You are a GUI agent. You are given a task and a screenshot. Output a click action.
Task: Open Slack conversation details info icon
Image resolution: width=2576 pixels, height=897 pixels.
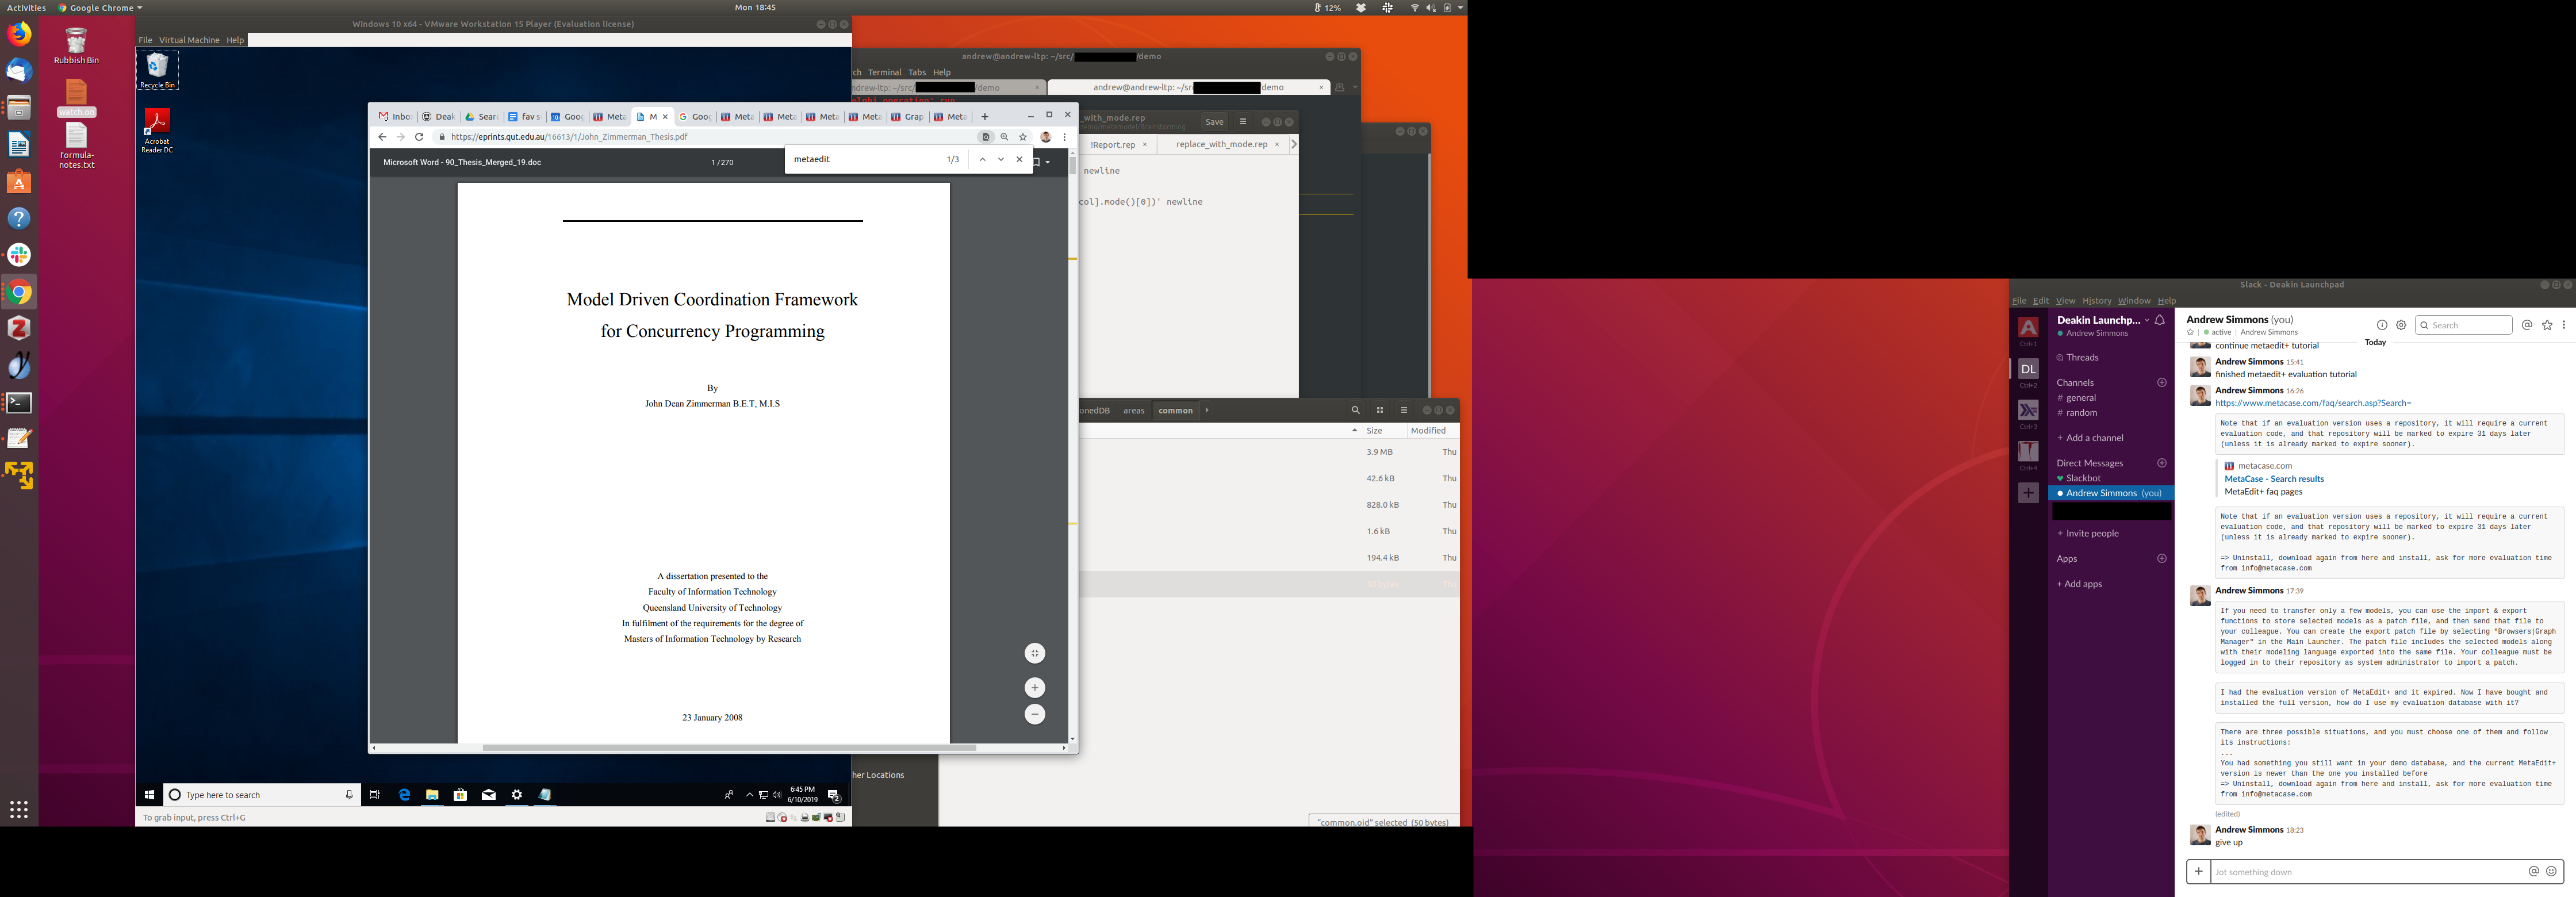2382,325
